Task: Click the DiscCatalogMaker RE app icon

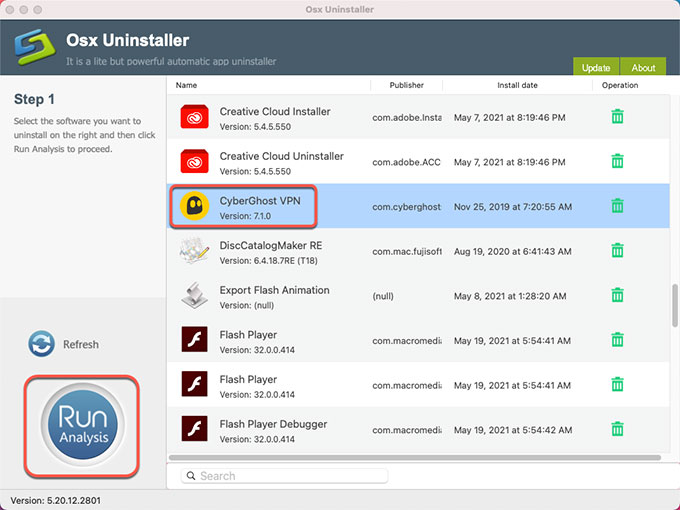Action: tap(194, 251)
